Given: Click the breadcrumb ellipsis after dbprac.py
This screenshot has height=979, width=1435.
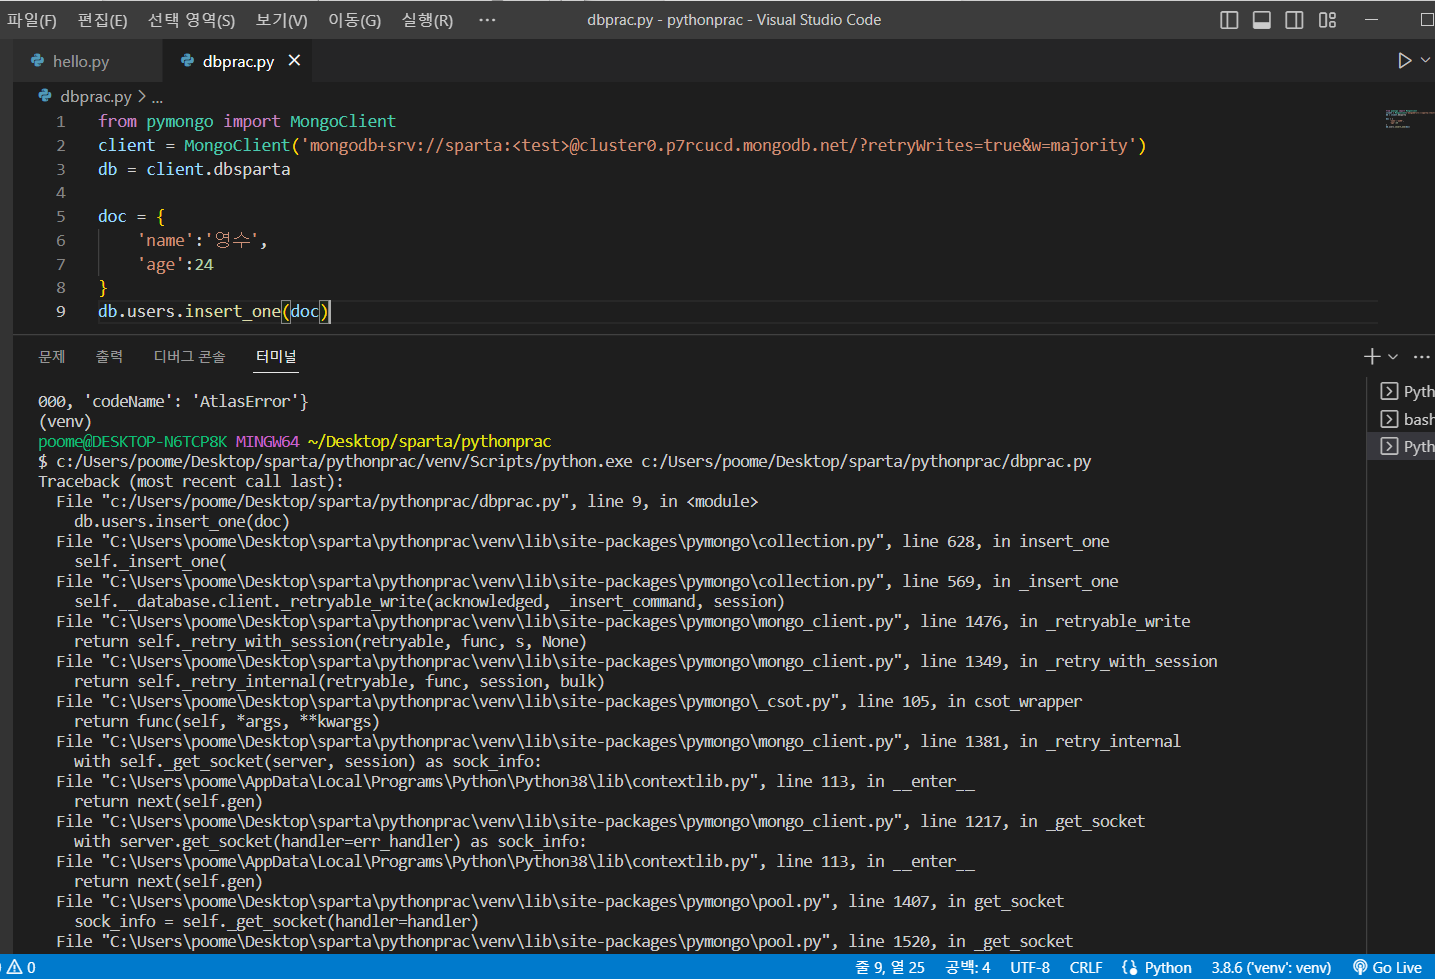Looking at the screenshot, I should pos(157,97).
